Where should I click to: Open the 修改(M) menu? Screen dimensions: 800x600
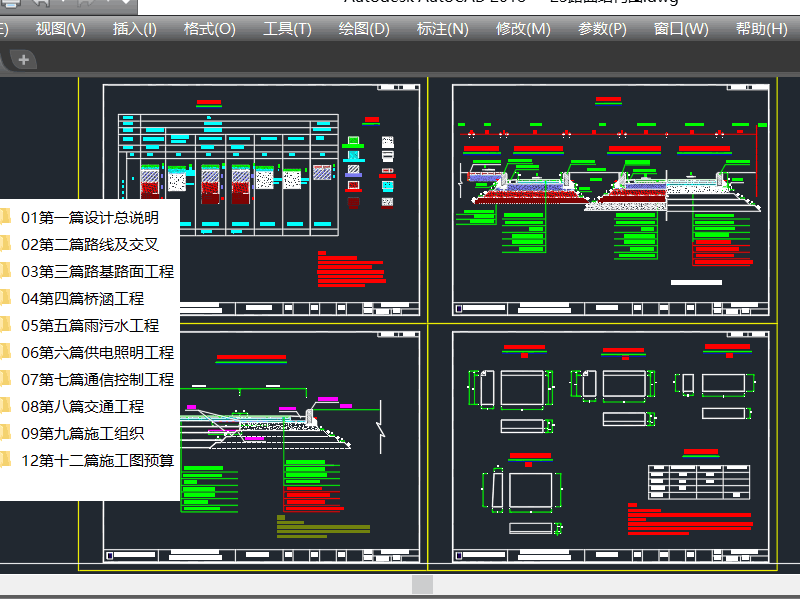point(523,29)
